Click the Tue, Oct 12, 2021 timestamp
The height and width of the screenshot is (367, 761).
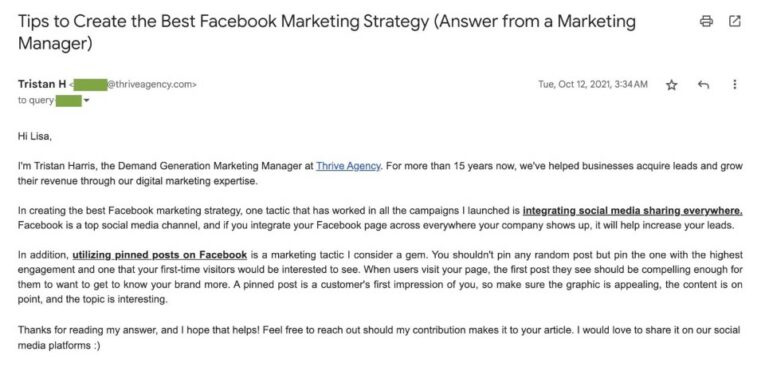click(593, 84)
